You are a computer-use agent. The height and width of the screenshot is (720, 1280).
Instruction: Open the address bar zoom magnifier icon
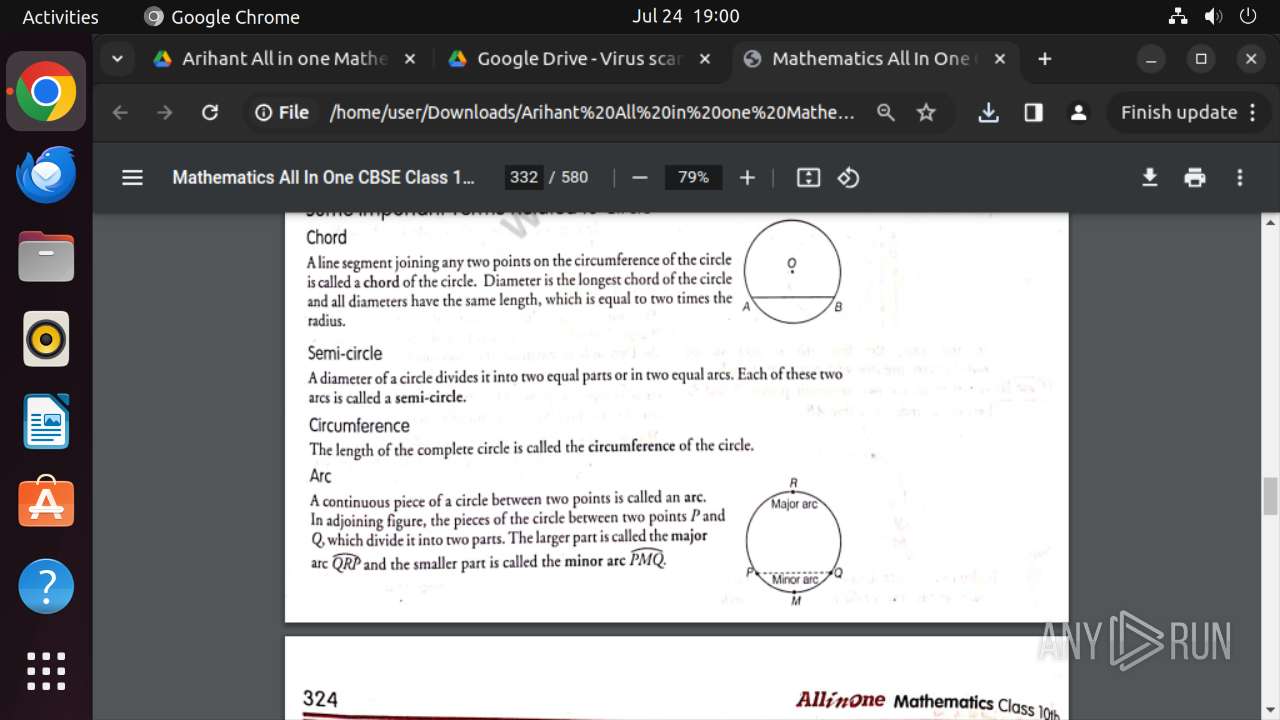click(886, 113)
